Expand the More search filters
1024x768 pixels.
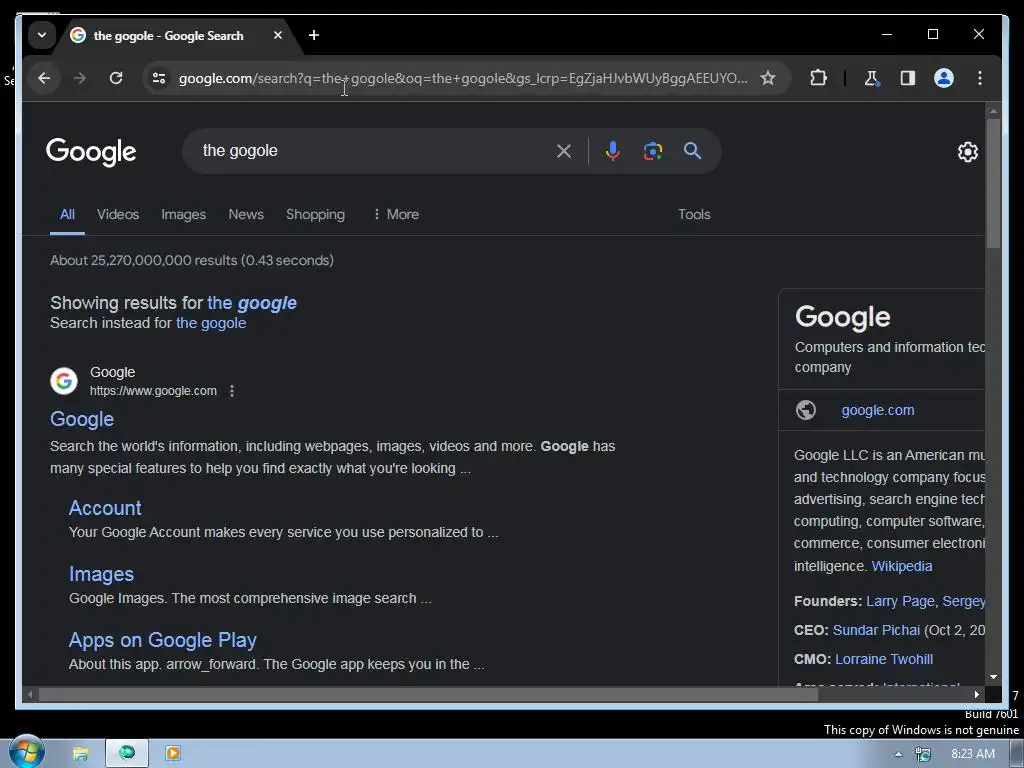[x=396, y=214]
